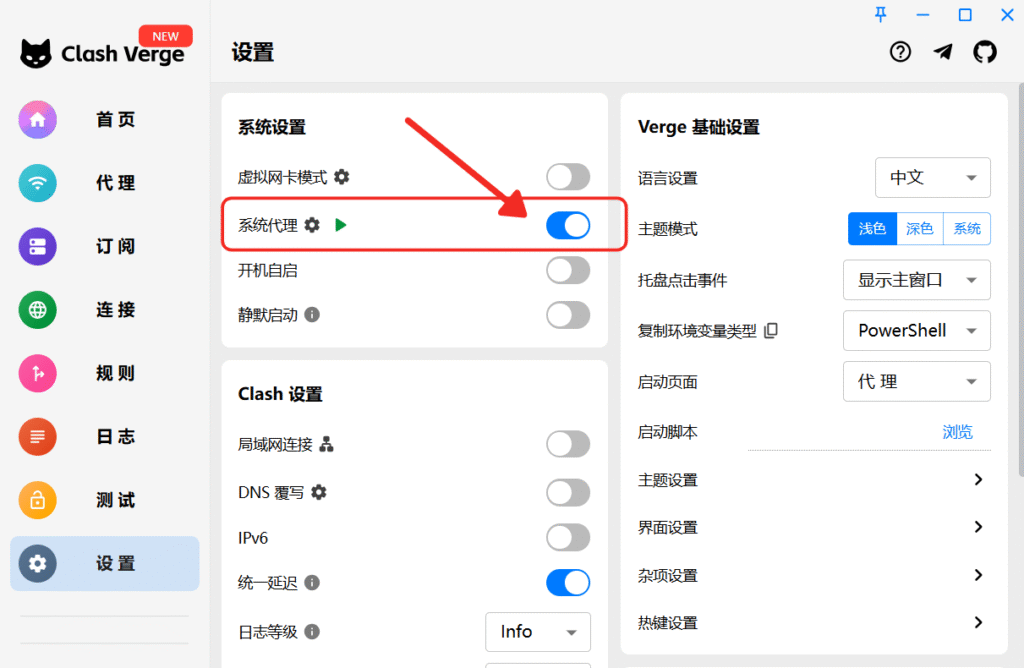Viewport: 1024px width, 668px height.
Task: Open the 语言设置 dropdown
Action: [x=932, y=178]
